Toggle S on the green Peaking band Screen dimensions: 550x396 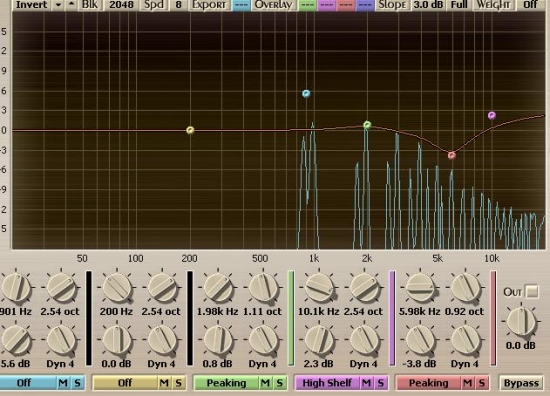click(x=280, y=383)
